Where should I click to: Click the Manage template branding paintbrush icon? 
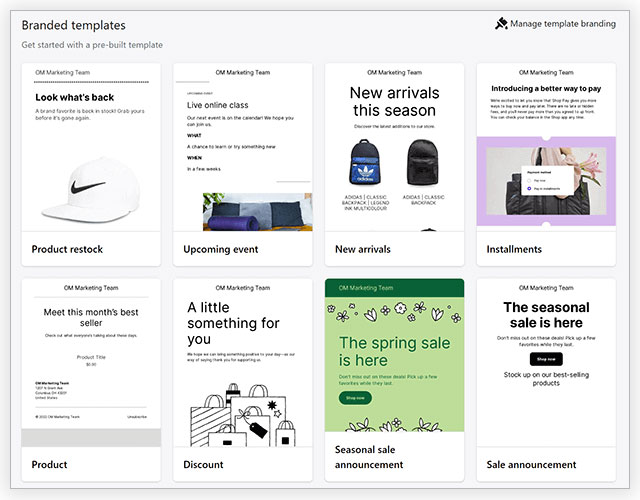click(501, 23)
